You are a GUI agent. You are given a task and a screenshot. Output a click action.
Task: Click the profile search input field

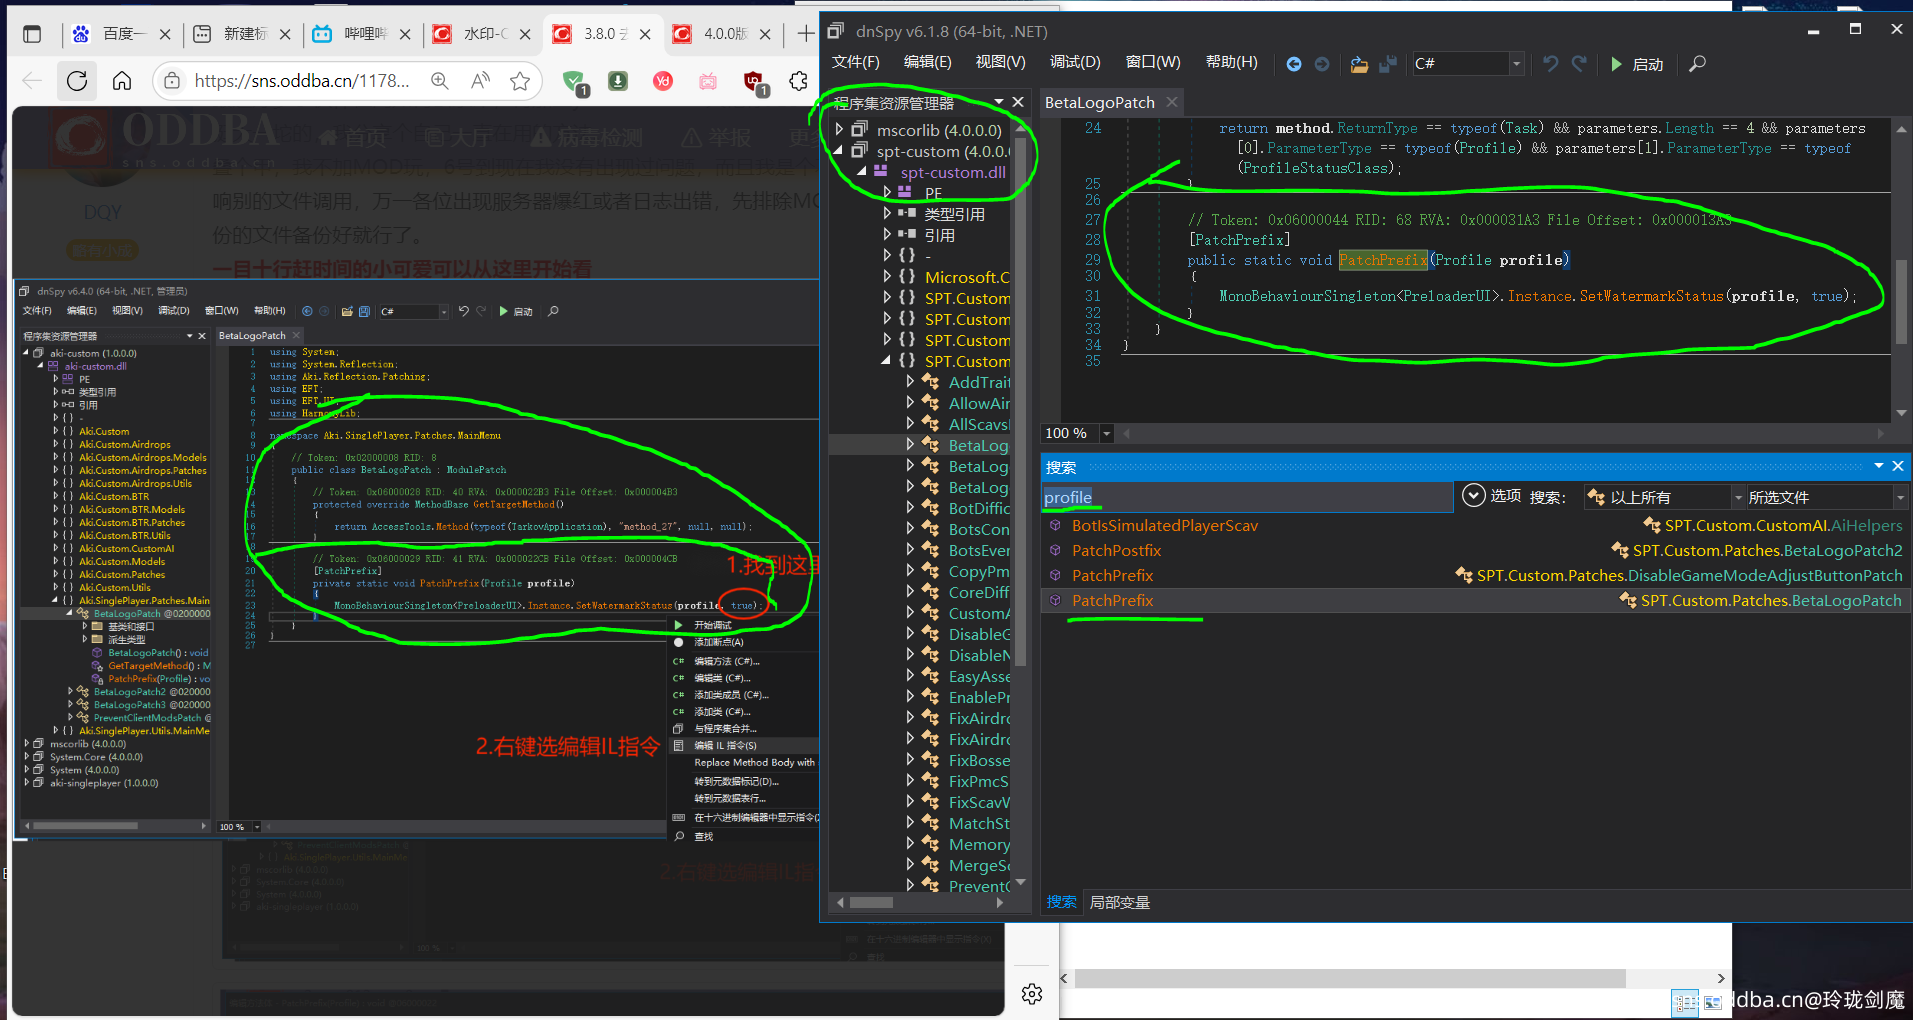pyautogui.click(x=1246, y=497)
